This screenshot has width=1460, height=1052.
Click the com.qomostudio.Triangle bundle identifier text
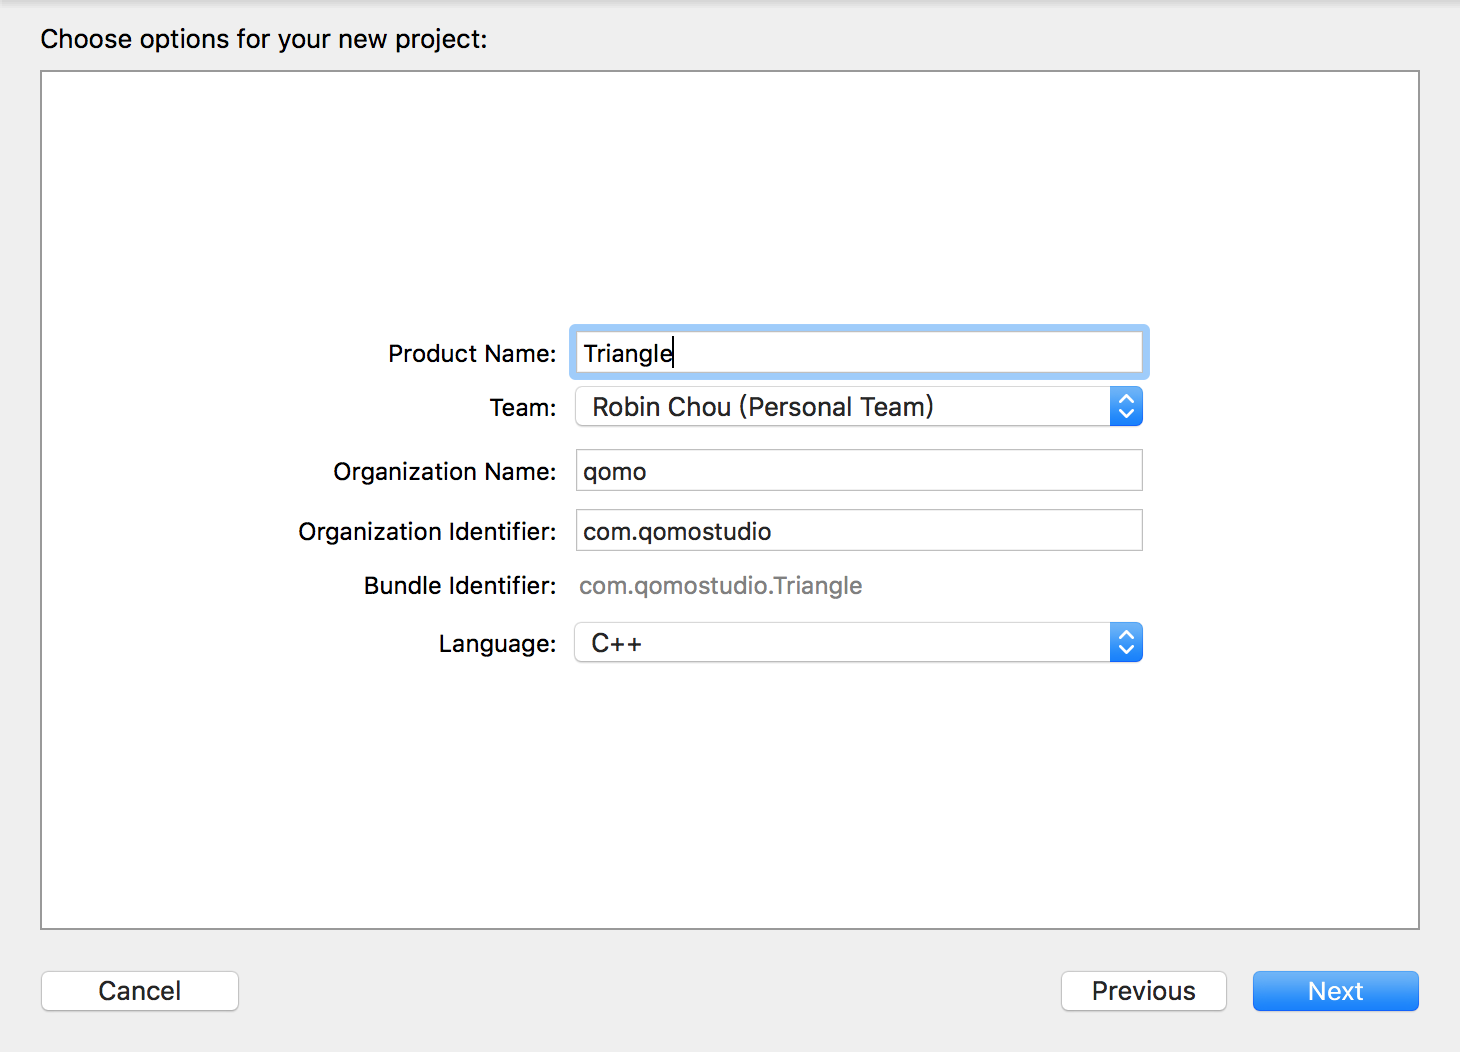click(721, 586)
